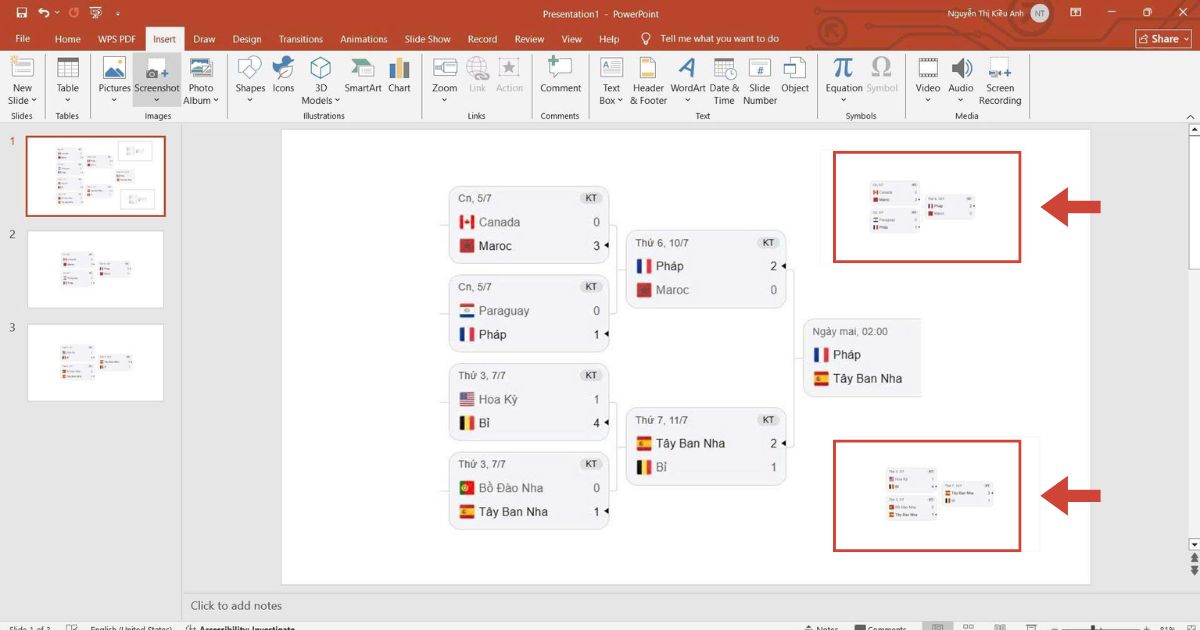Viewport: 1200px width, 630px height.
Task: Insert a Chart
Action: (x=399, y=76)
